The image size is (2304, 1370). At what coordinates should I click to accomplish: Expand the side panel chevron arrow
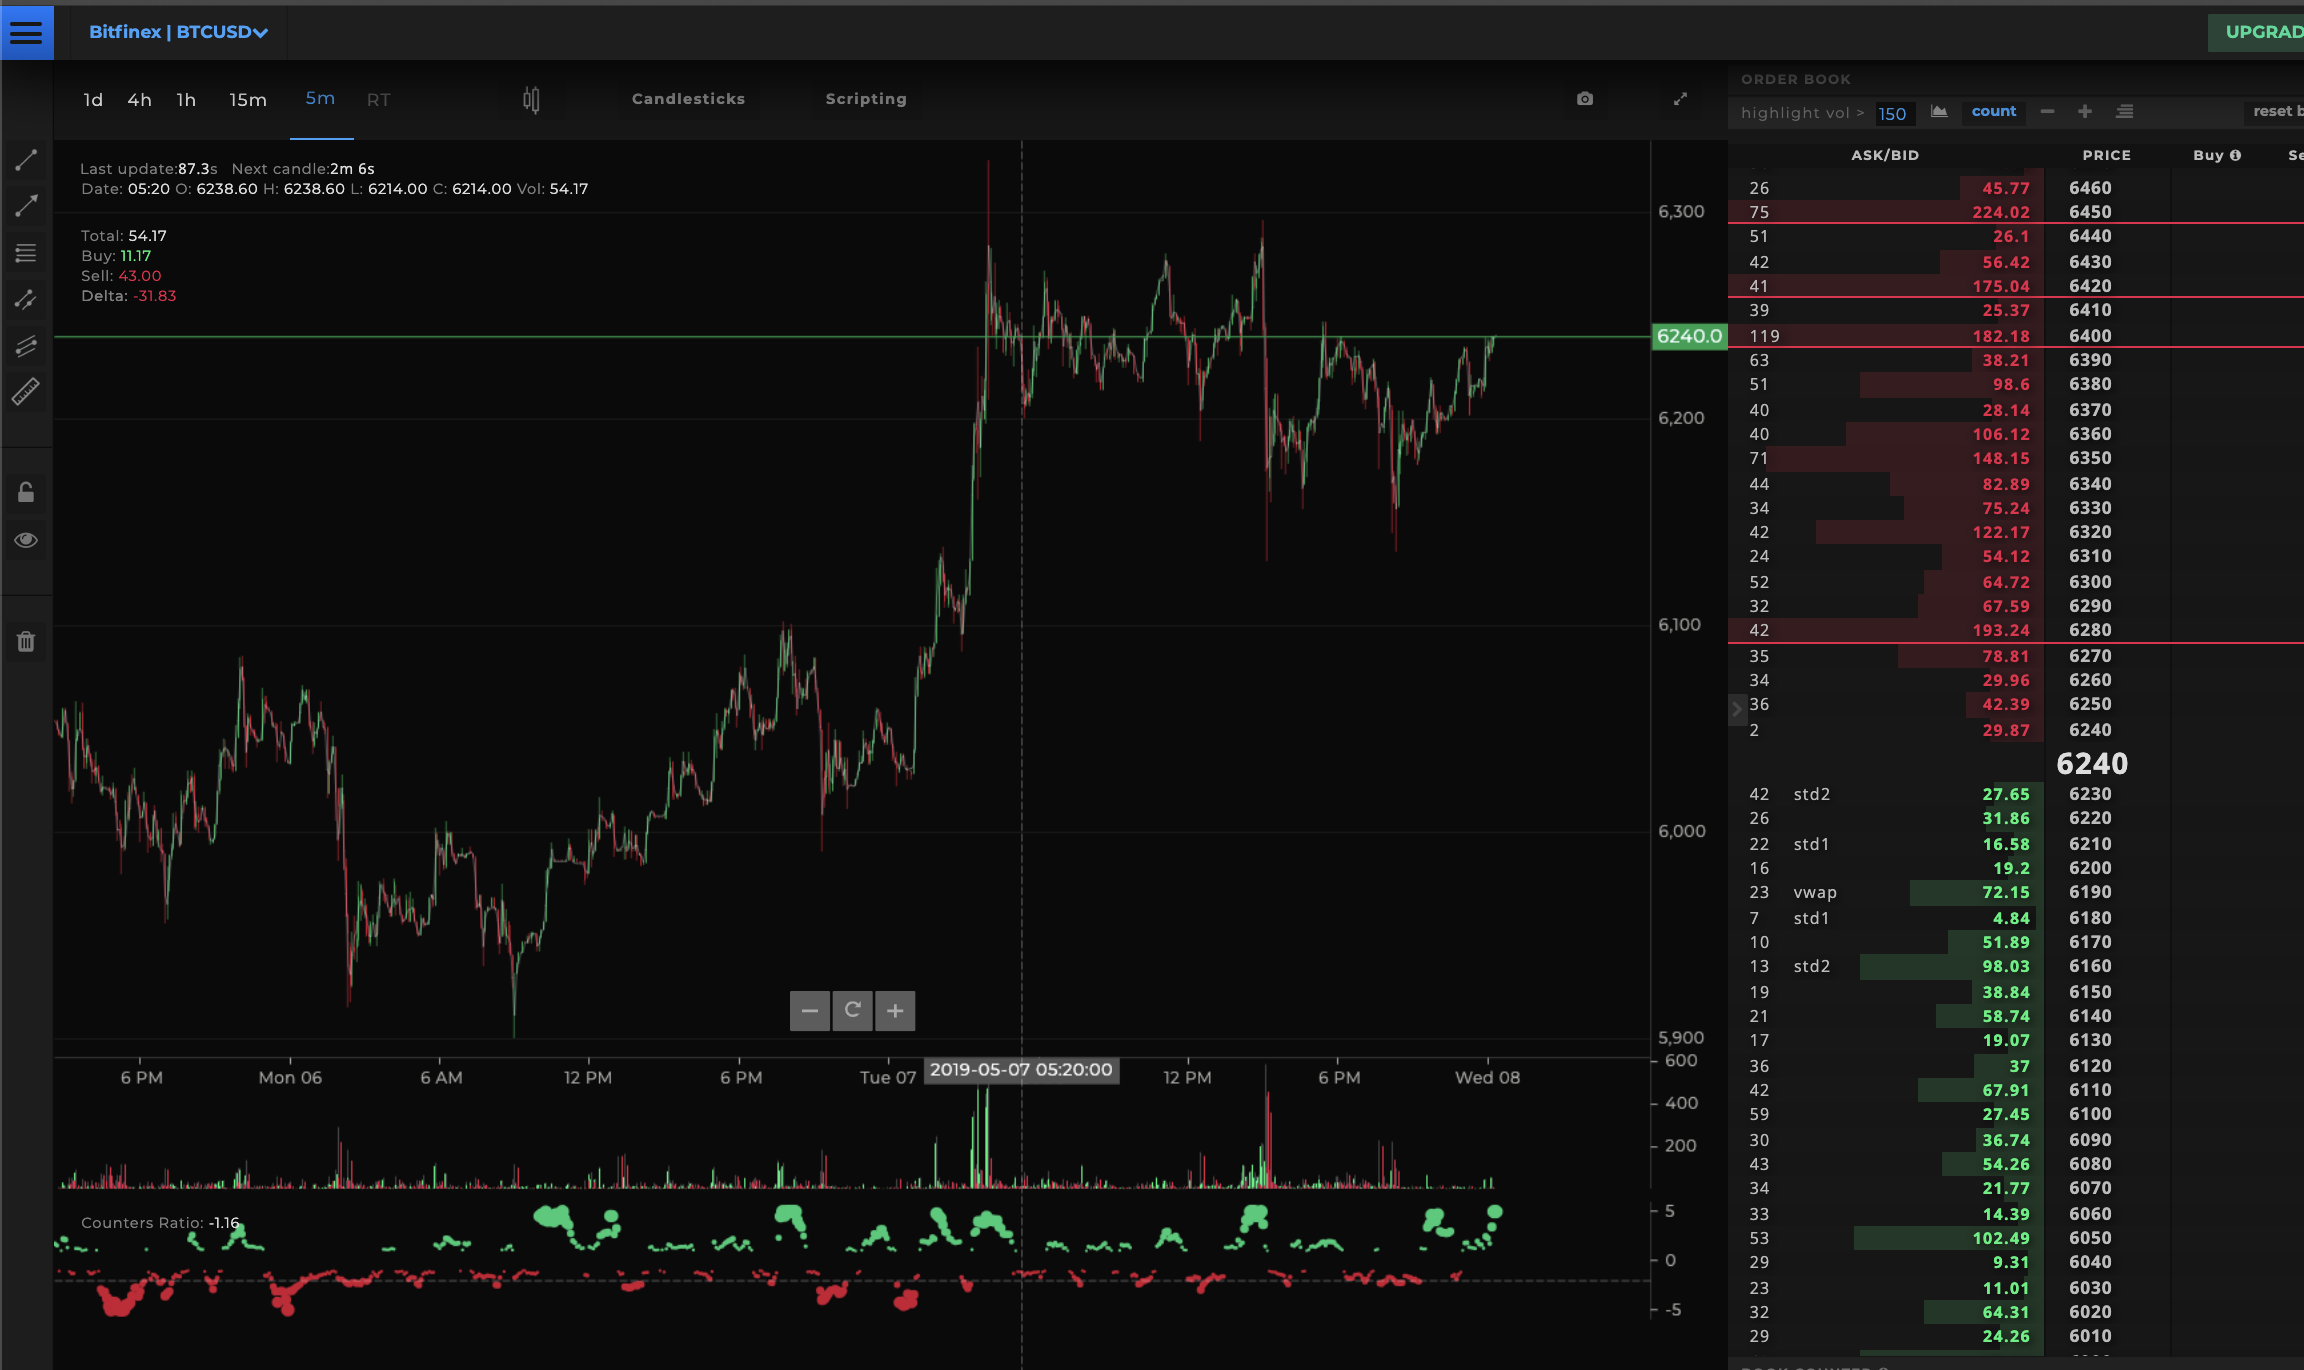click(x=1736, y=709)
